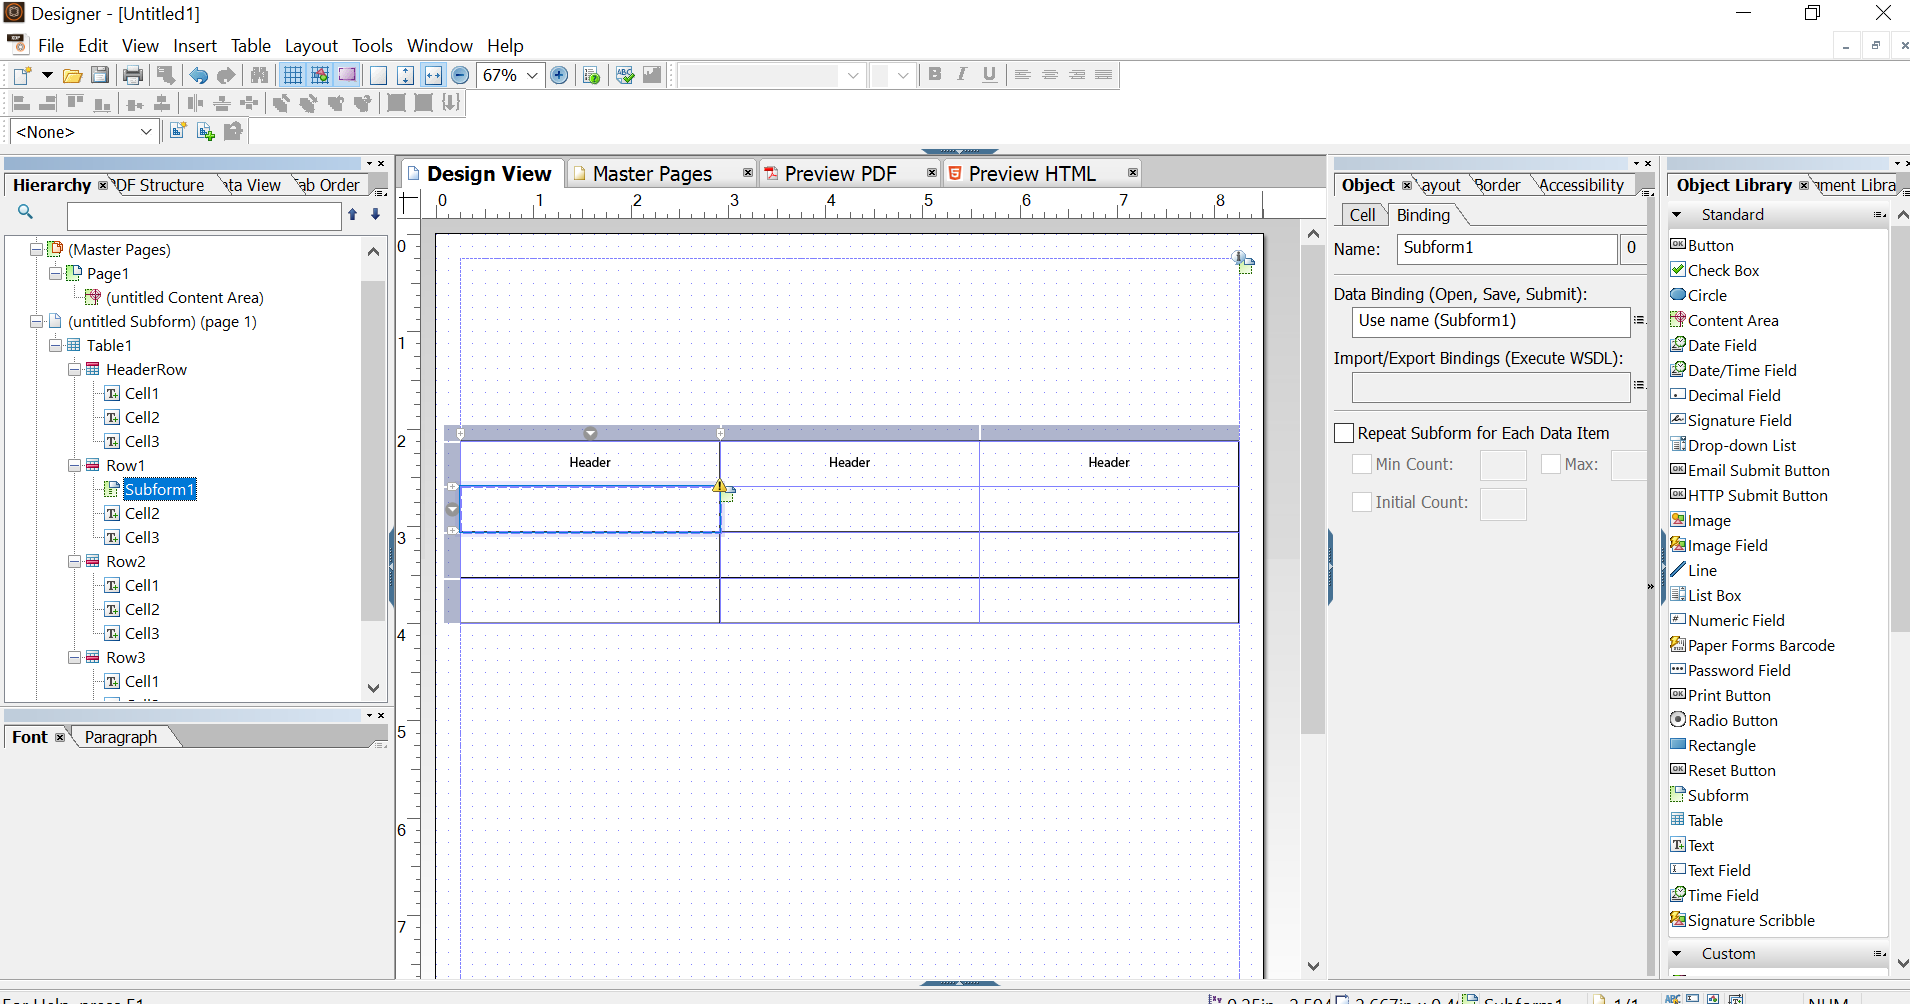1910x1004 pixels.
Task: Open the Table menu
Action: pos(251,46)
